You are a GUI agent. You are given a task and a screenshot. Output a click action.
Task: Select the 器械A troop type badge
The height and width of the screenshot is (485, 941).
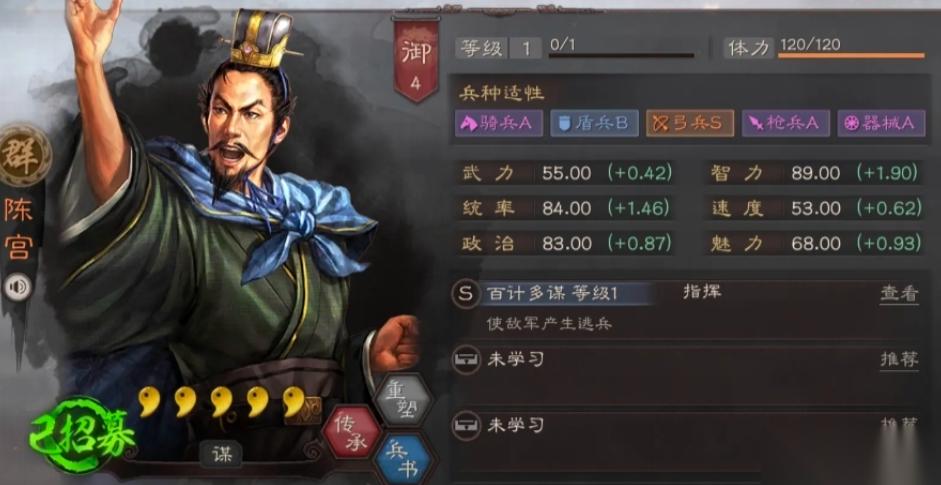coord(881,123)
